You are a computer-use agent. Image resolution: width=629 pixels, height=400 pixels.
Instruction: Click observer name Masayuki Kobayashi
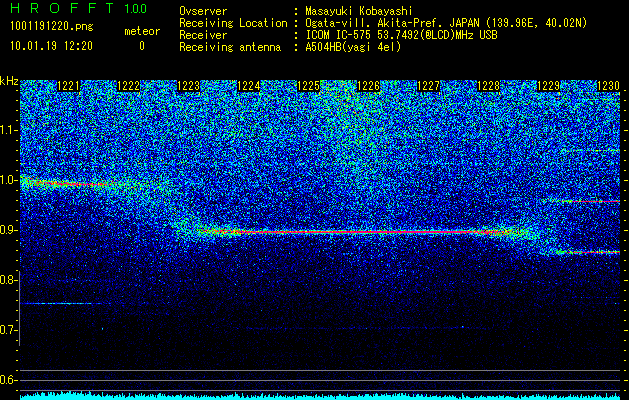(359, 11)
